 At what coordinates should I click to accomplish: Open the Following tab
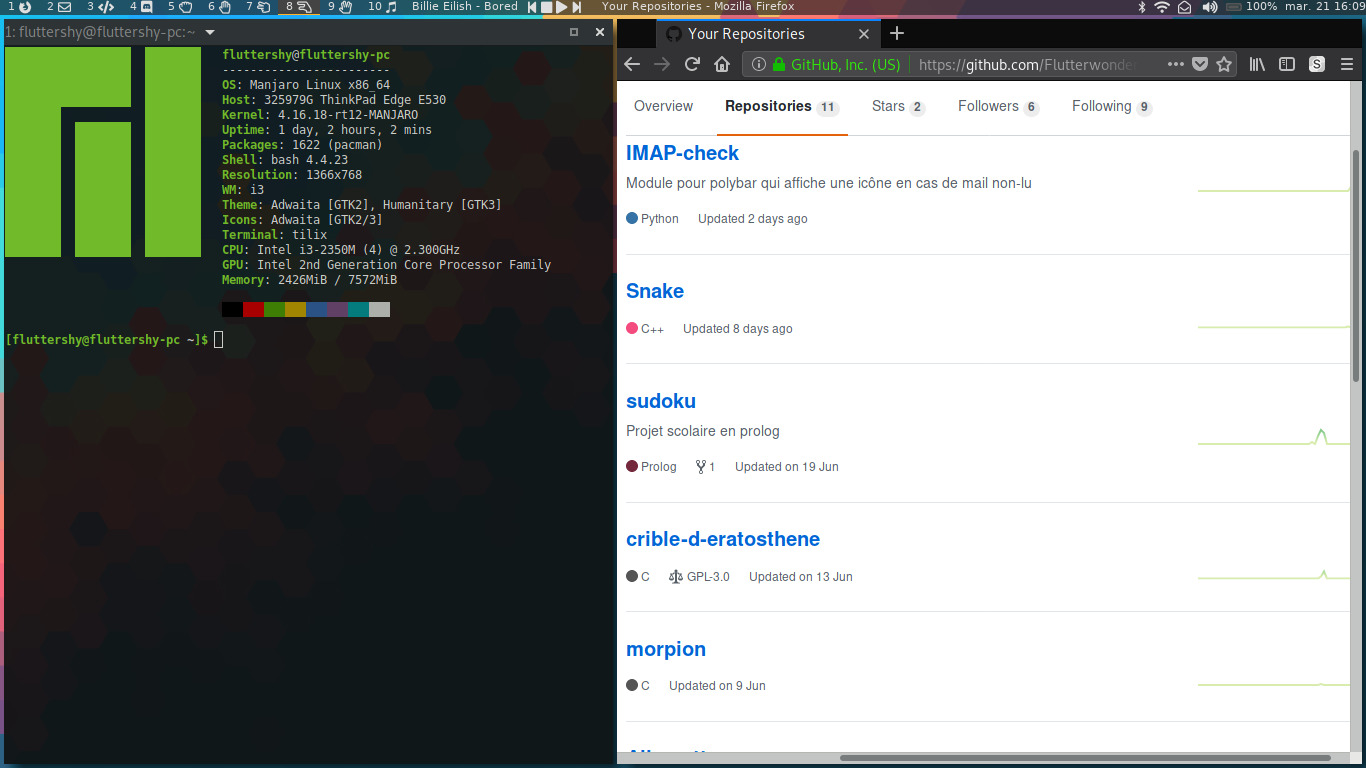[1112, 106]
